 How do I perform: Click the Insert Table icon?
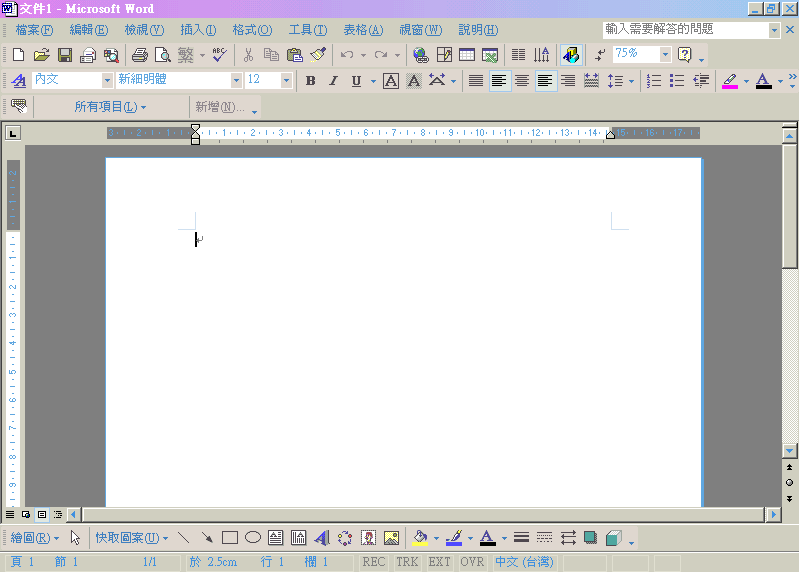point(467,55)
